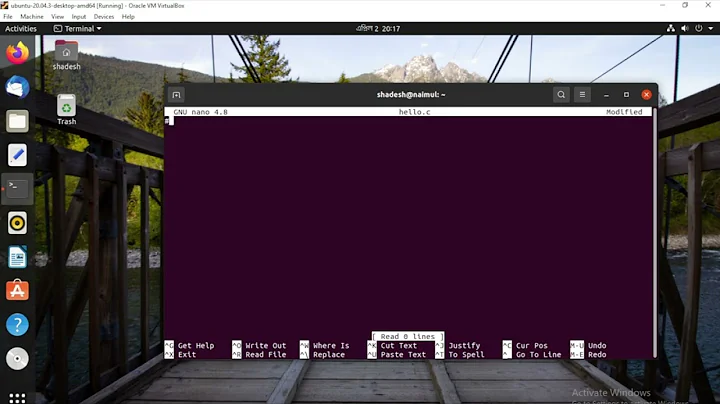
Task: Select the Terminal icon in the dock
Action: click(17, 189)
